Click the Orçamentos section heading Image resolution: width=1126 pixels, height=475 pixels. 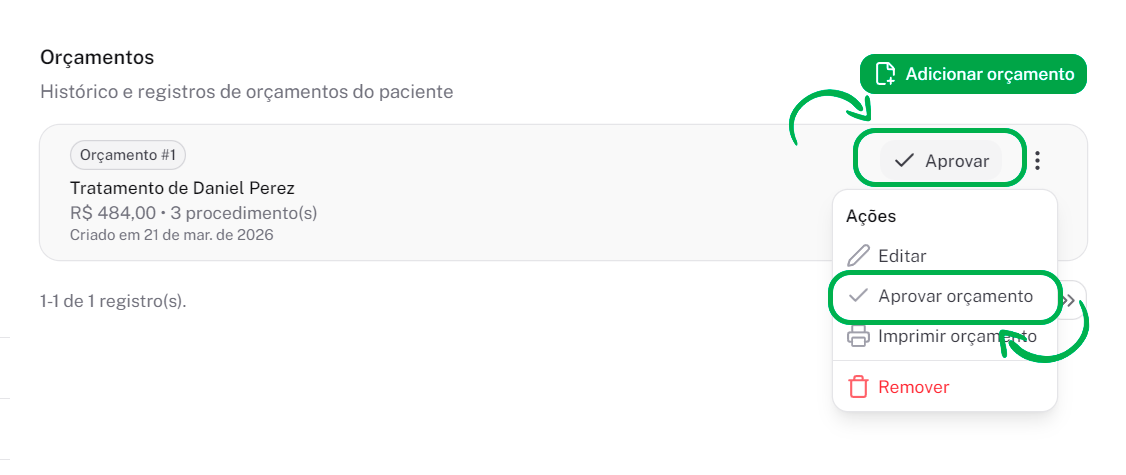coord(97,58)
